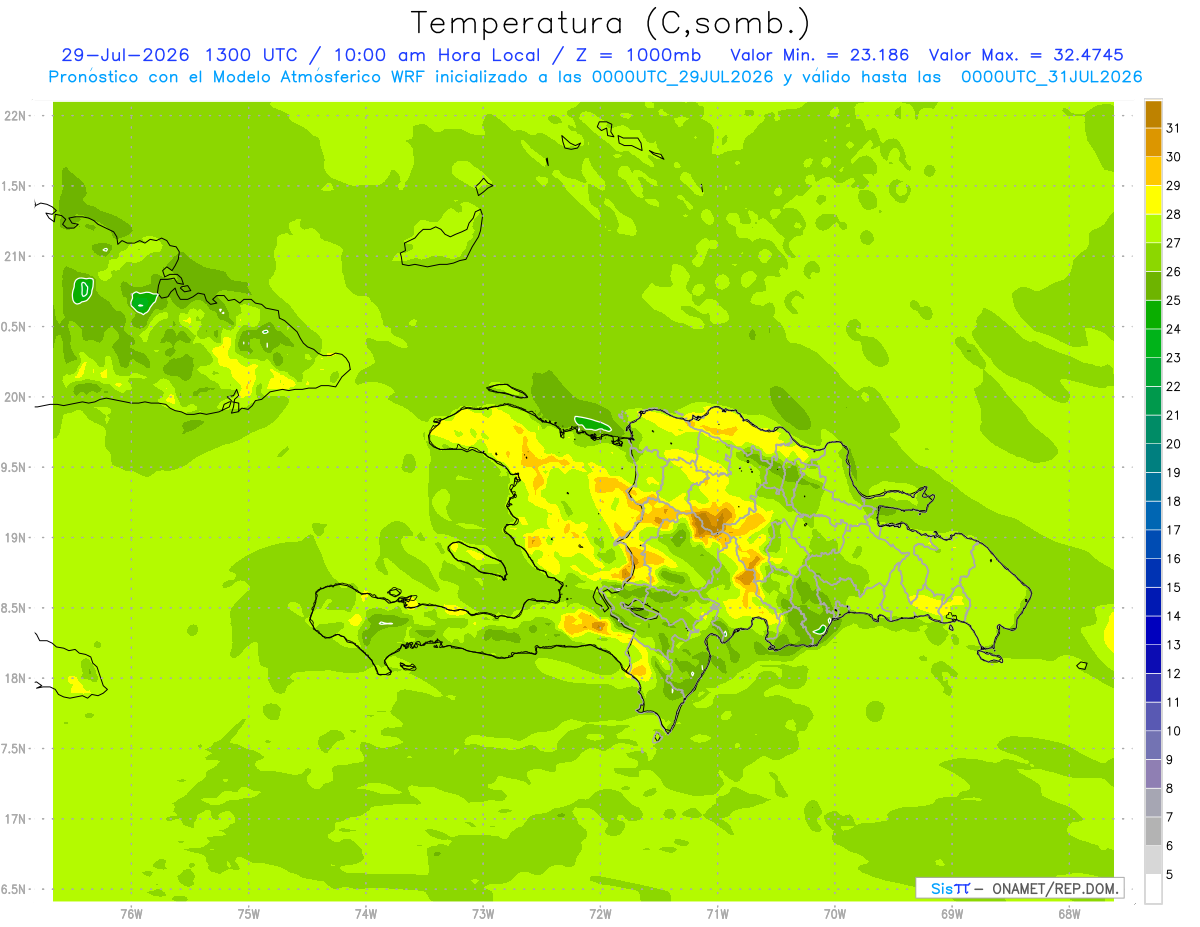Click the legend value "31"
The height and width of the screenshot is (927, 1200).
click(1174, 127)
